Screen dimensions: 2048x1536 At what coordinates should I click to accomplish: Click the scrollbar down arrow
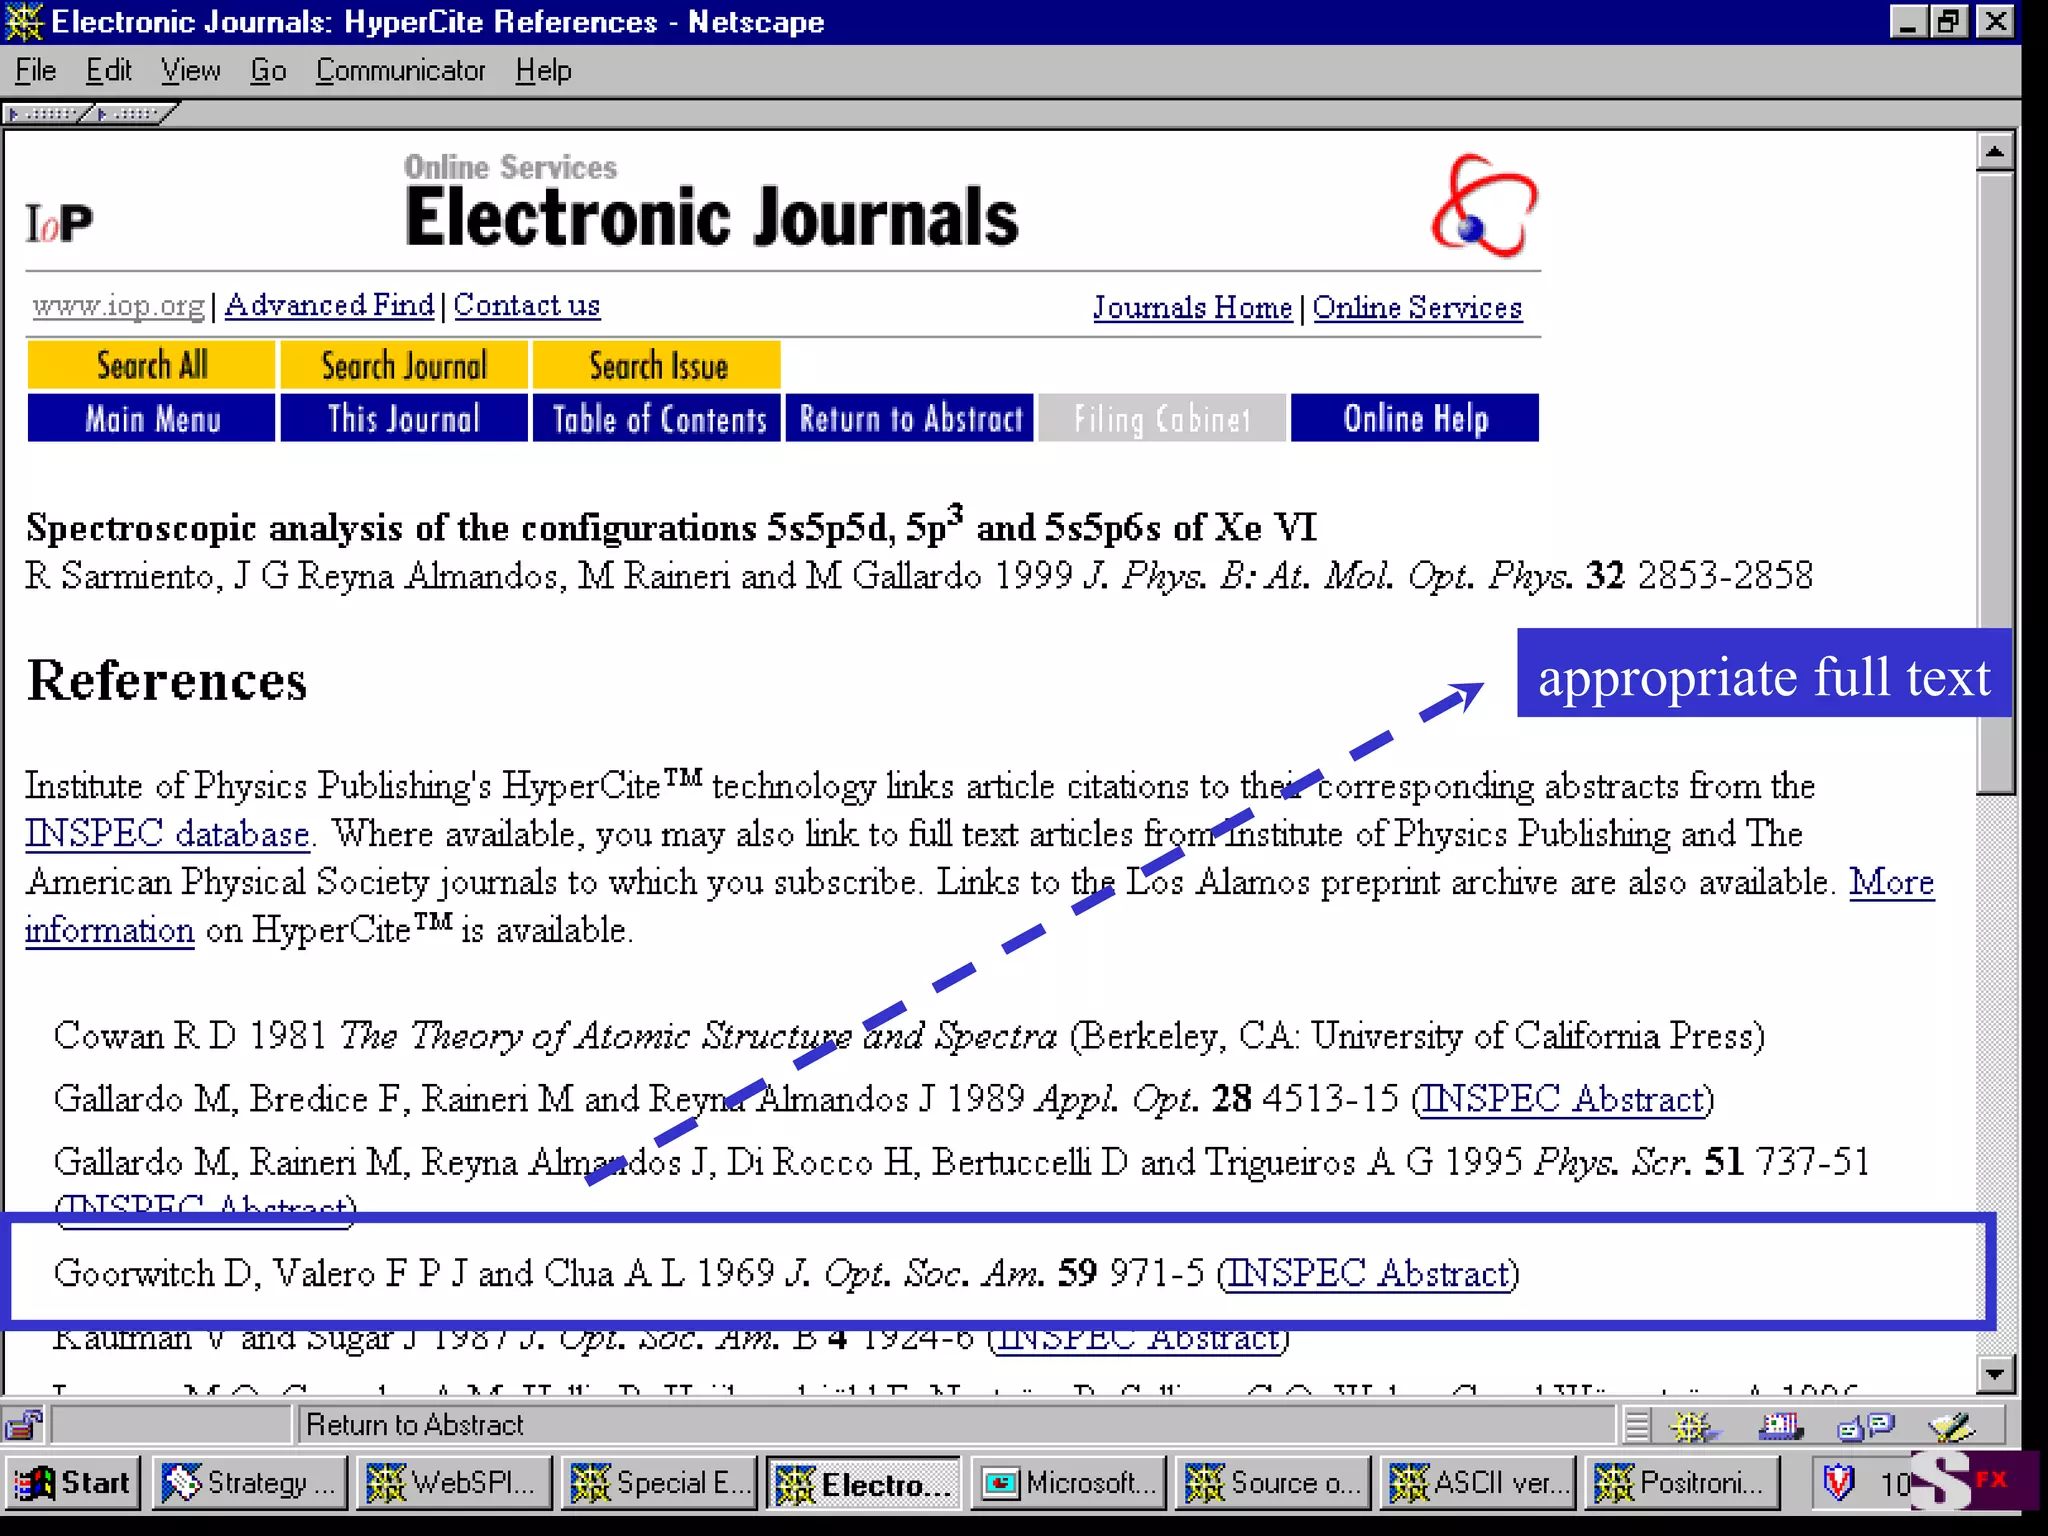pos(1994,1374)
